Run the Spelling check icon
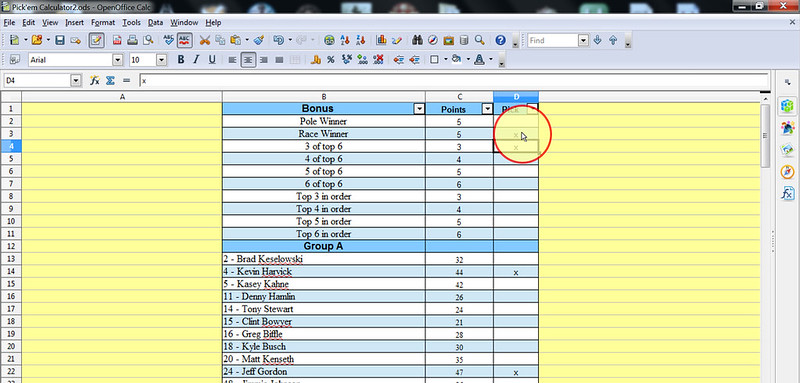The height and width of the screenshot is (383, 800). [x=168, y=40]
